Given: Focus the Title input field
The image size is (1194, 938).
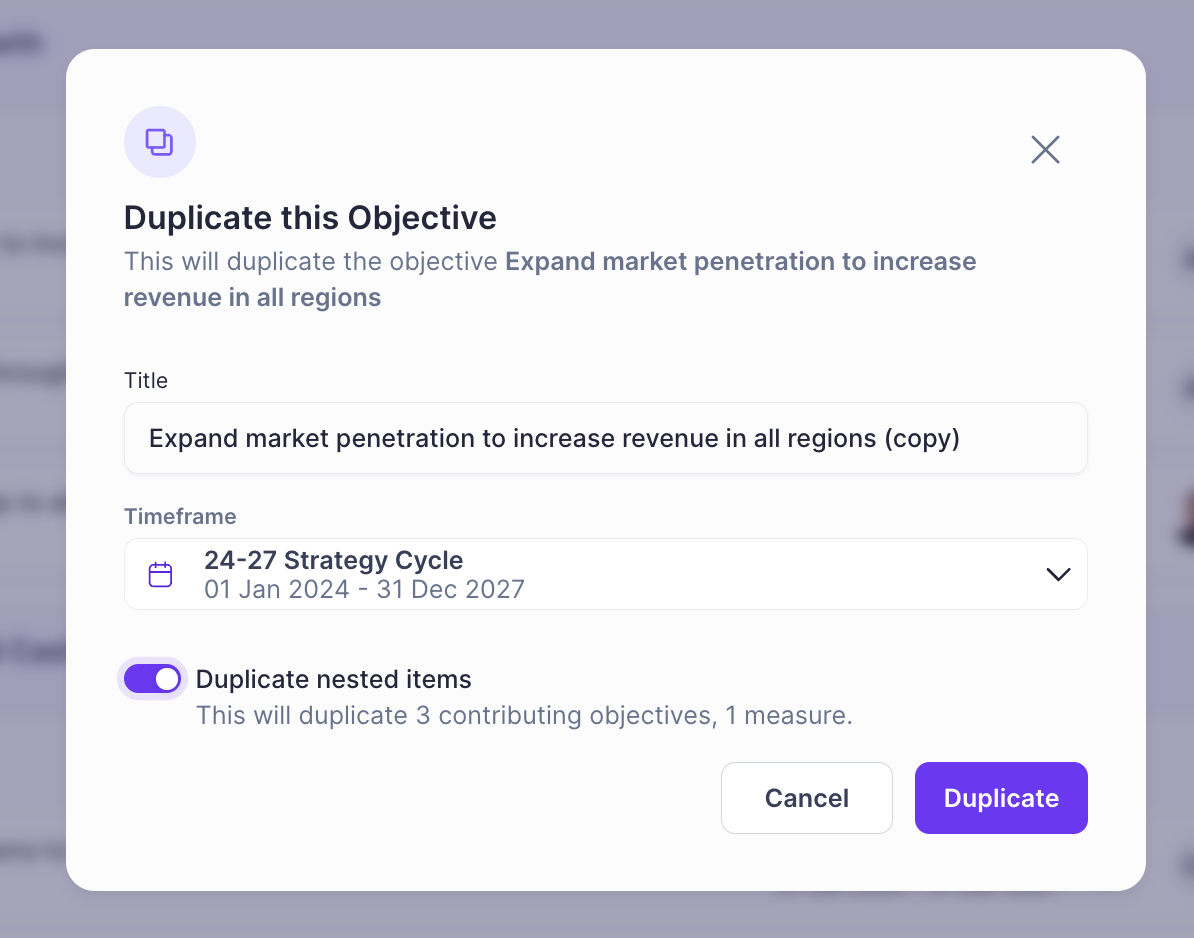Looking at the screenshot, I should (x=605, y=438).
